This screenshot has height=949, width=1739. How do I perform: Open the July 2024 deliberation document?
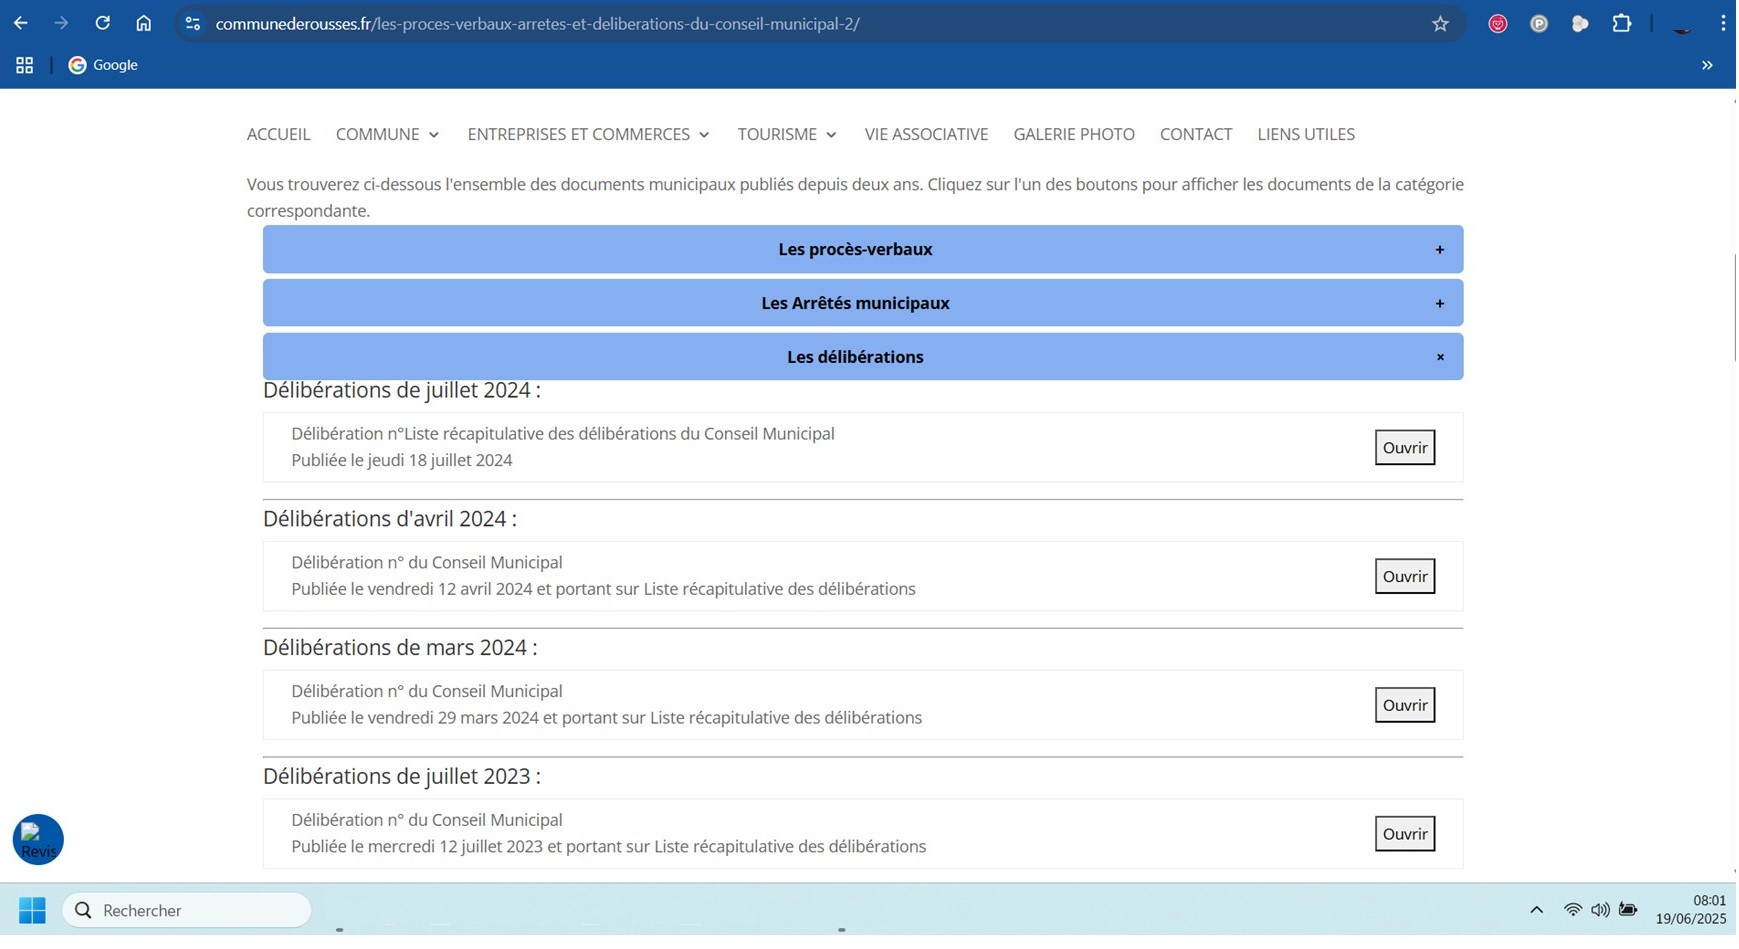point(1404,448)
